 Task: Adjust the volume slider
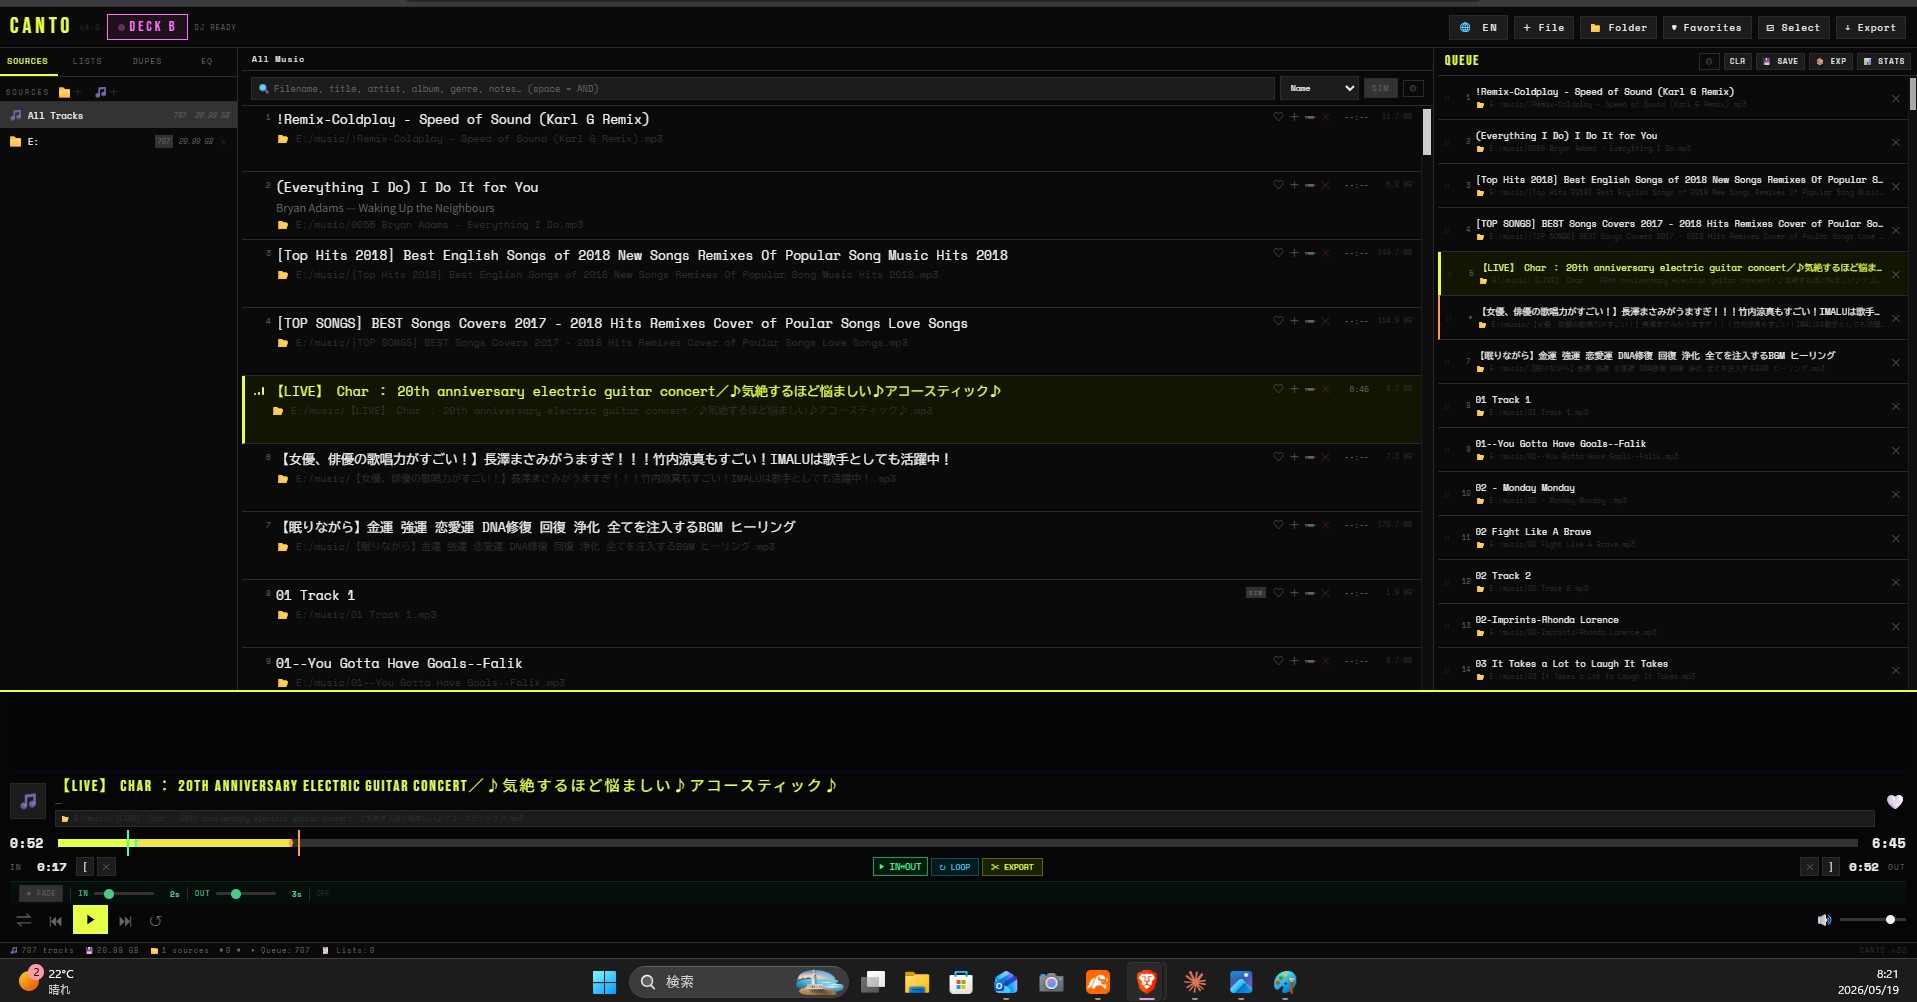pos(1871,920)
